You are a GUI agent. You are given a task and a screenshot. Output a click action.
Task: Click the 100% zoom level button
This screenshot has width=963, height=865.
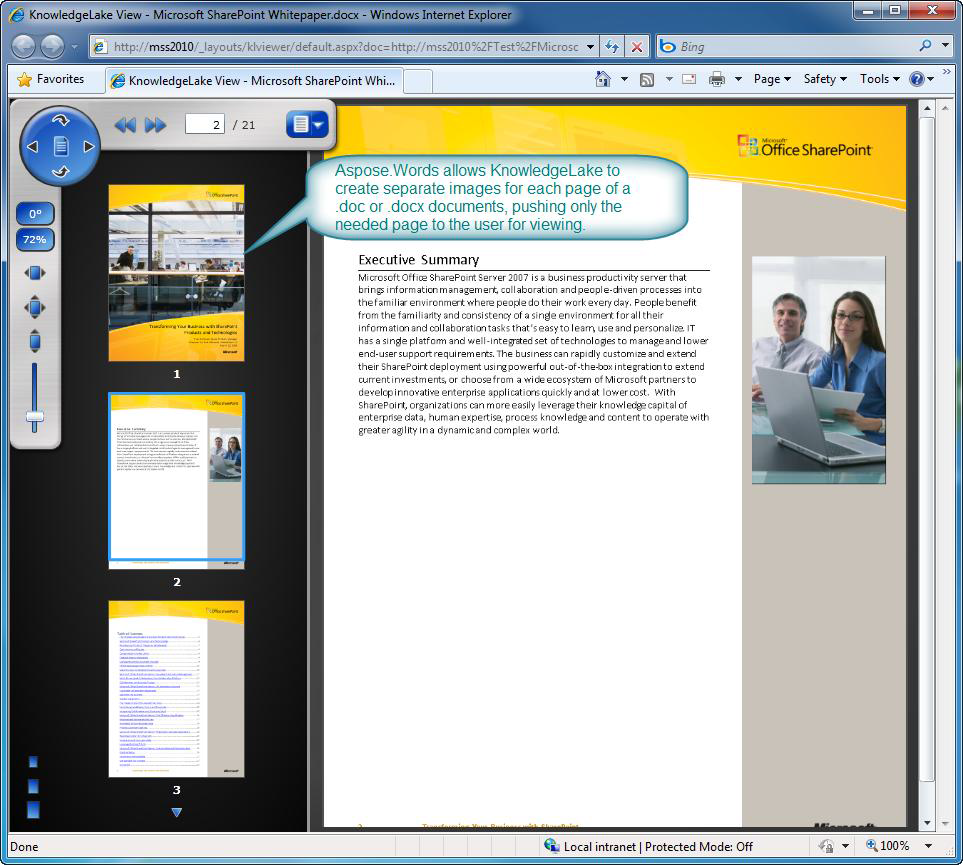[887, 846]
